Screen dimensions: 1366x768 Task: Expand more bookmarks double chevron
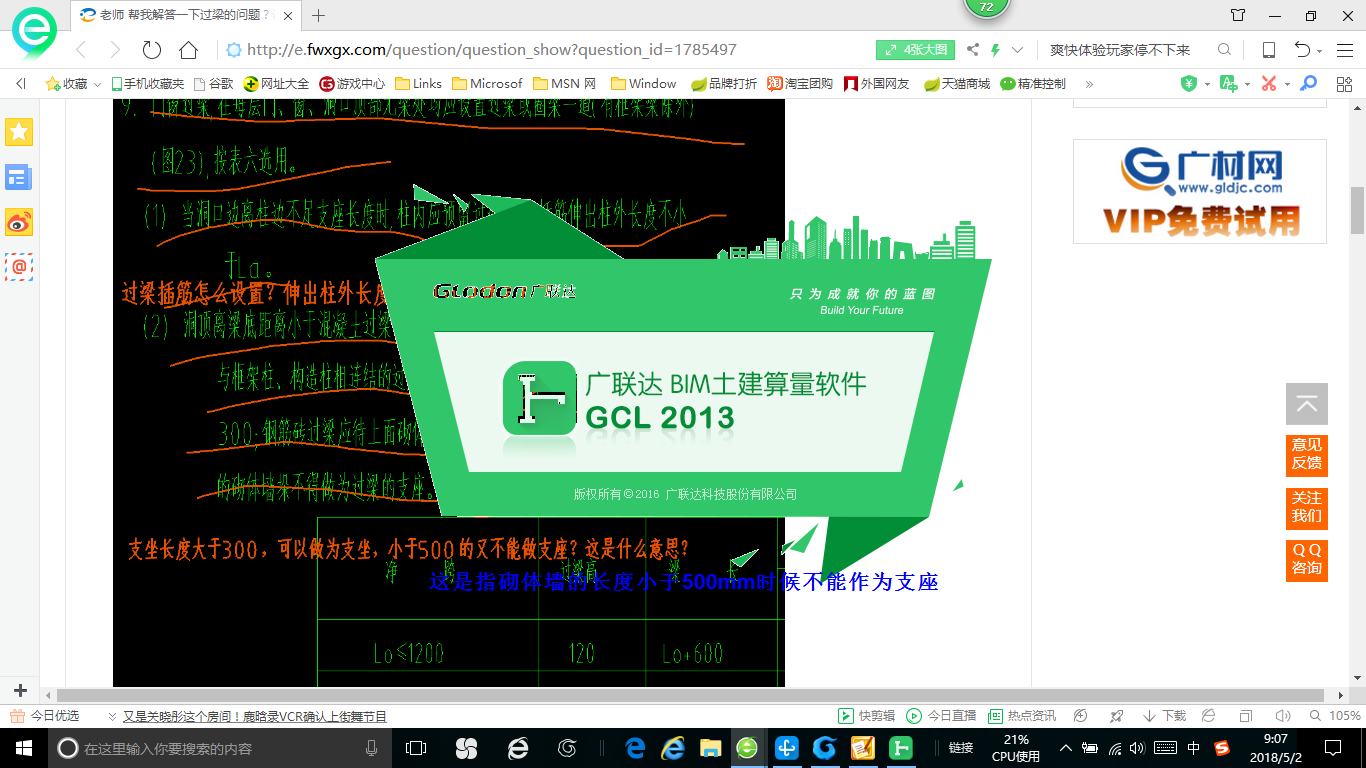click(1089, 84)
